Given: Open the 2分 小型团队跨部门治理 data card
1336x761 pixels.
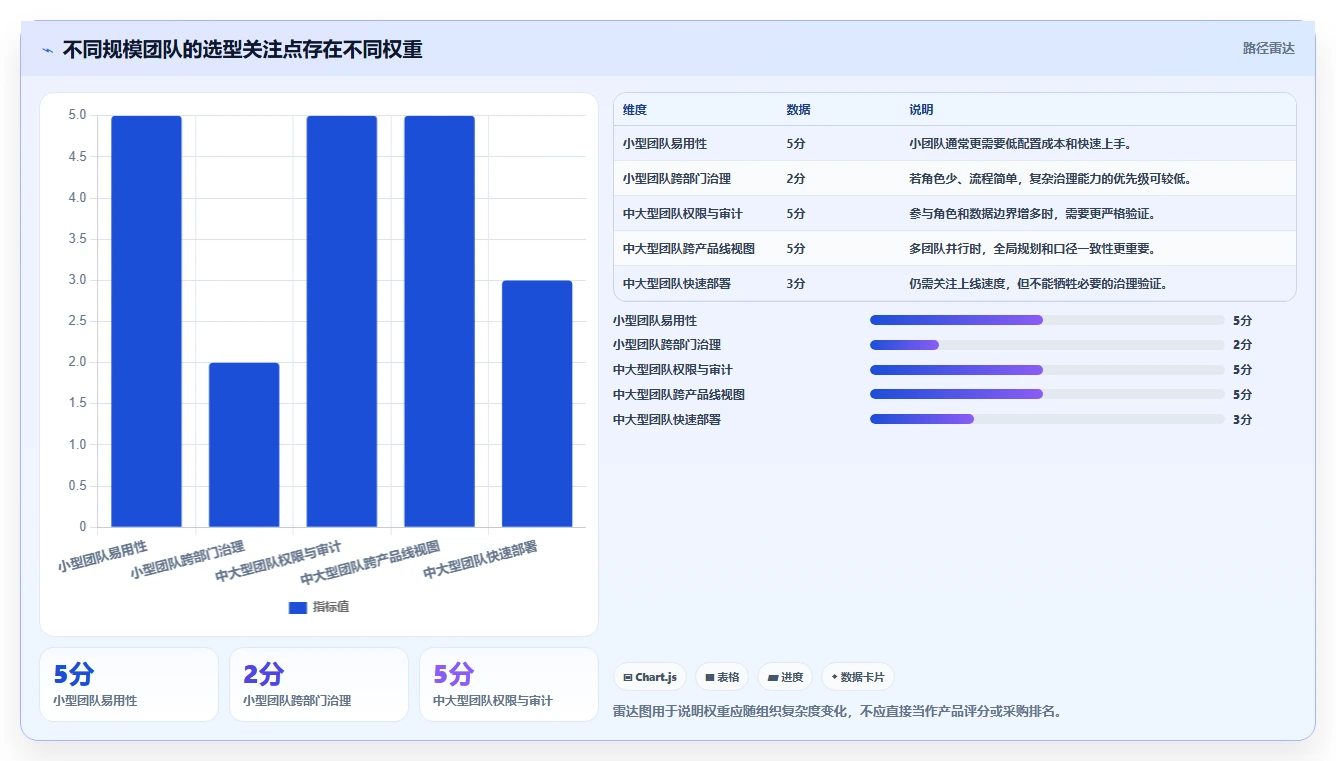Looking at the screenshot, I should [319, 684].
